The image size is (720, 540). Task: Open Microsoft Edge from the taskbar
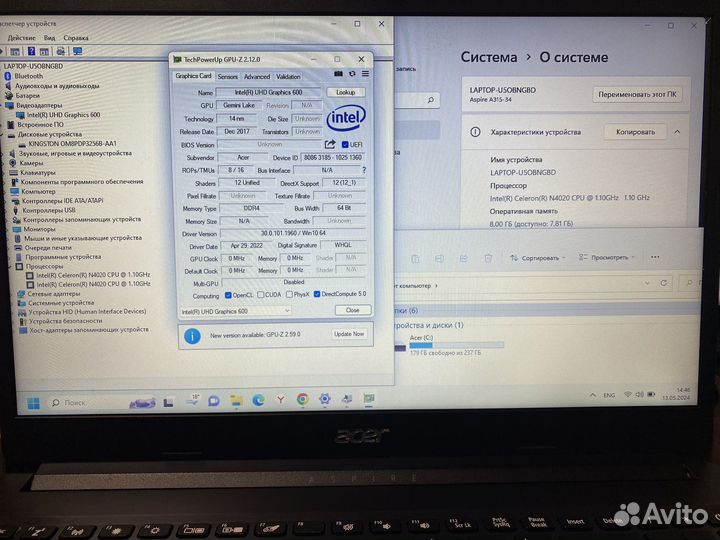click(259, 400)
